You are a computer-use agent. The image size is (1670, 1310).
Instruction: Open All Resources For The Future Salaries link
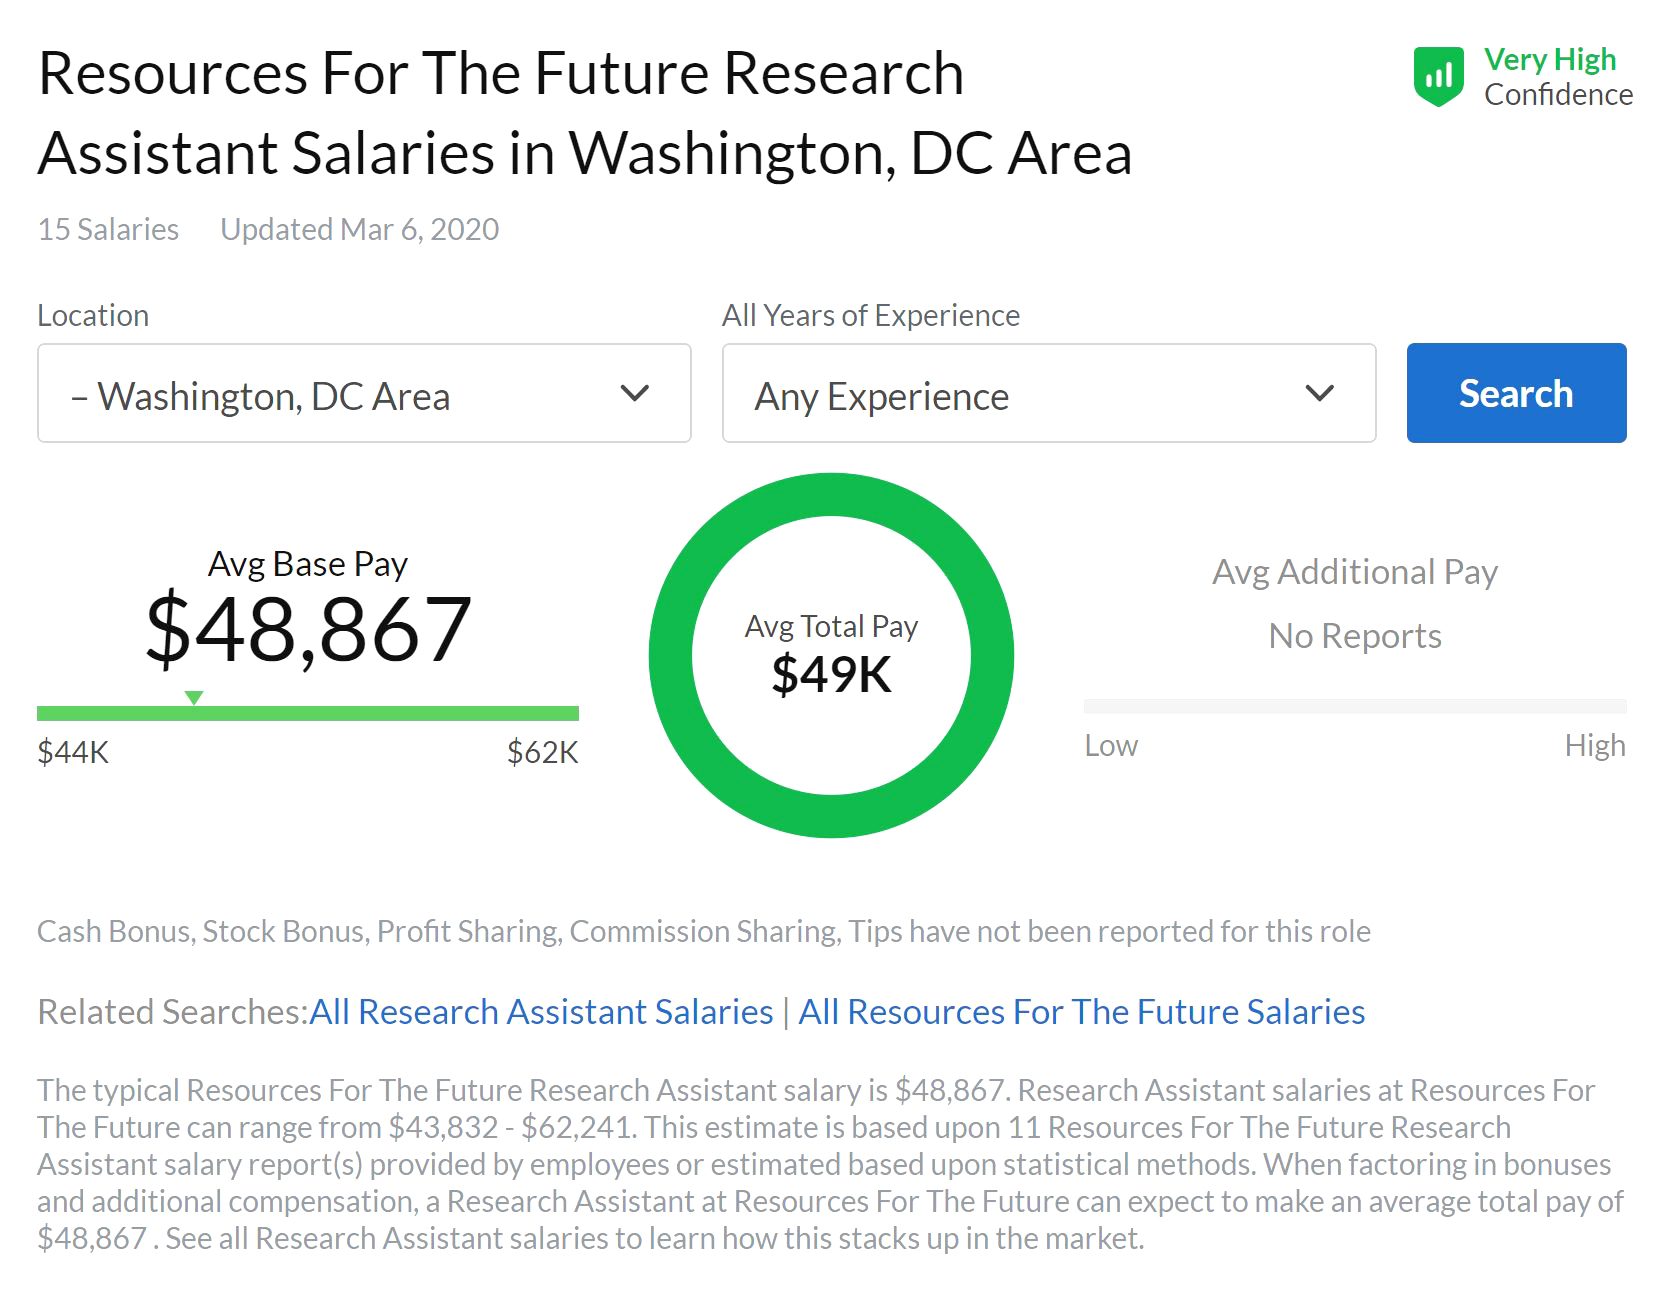(1081, 1012)
